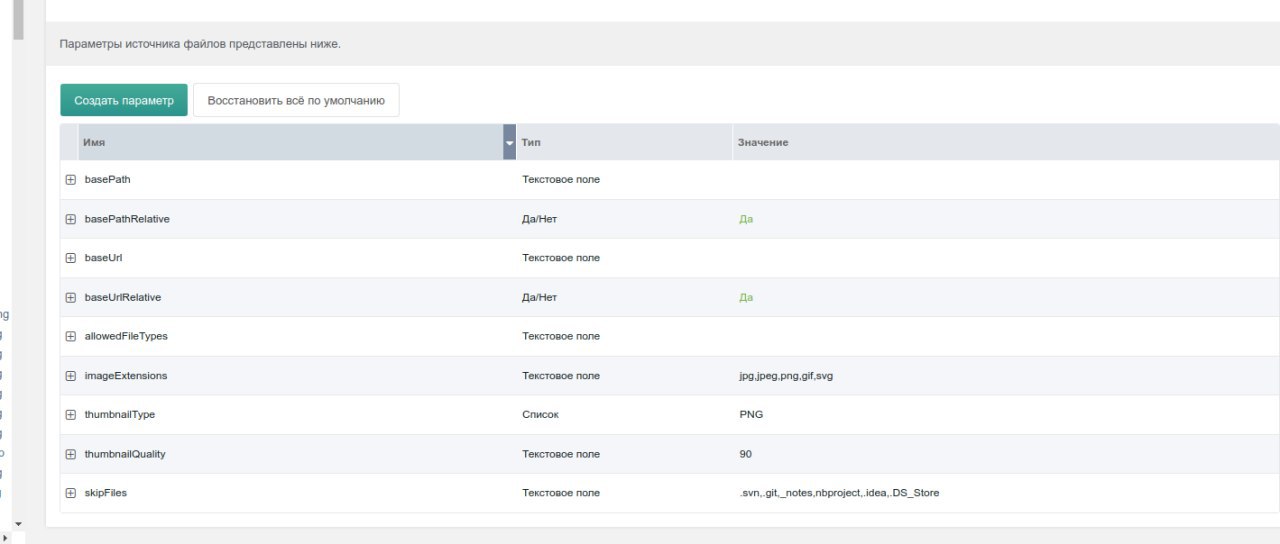
Task: Click plus icon beside thumbnailType
Action: click(x=71, y=415)
